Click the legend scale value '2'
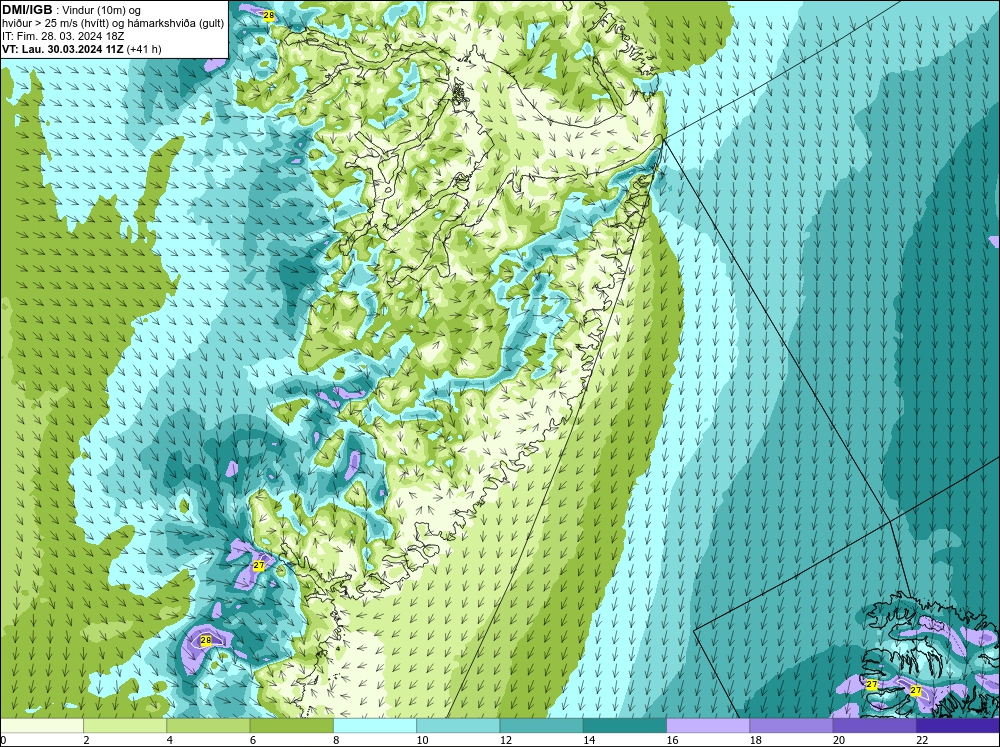The image size is (1000, 747). tap(86, 740)
